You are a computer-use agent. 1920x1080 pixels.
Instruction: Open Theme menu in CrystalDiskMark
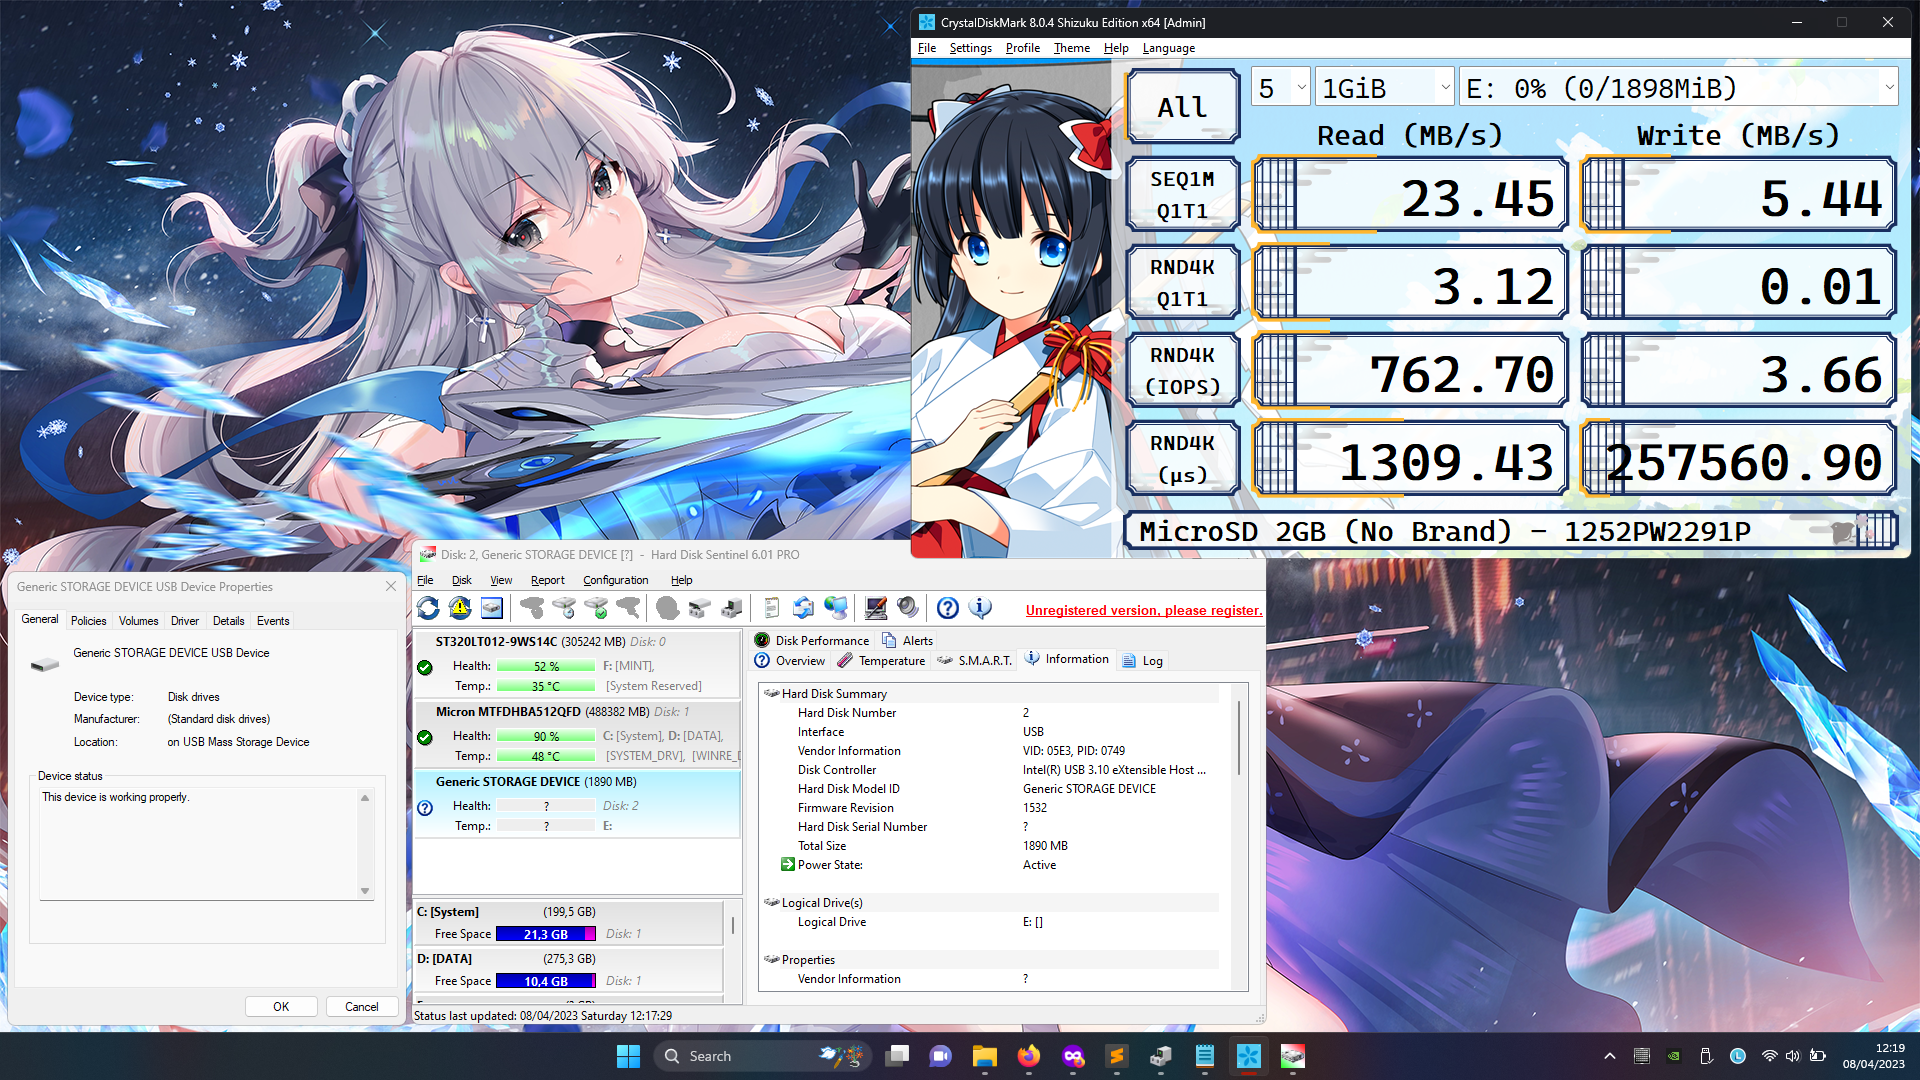pyautogui.click(x=1071, y=48)
